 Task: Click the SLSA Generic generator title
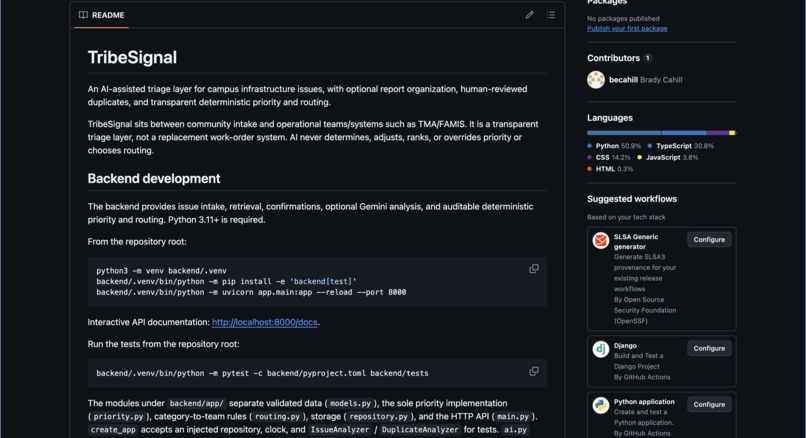point(636,242)
